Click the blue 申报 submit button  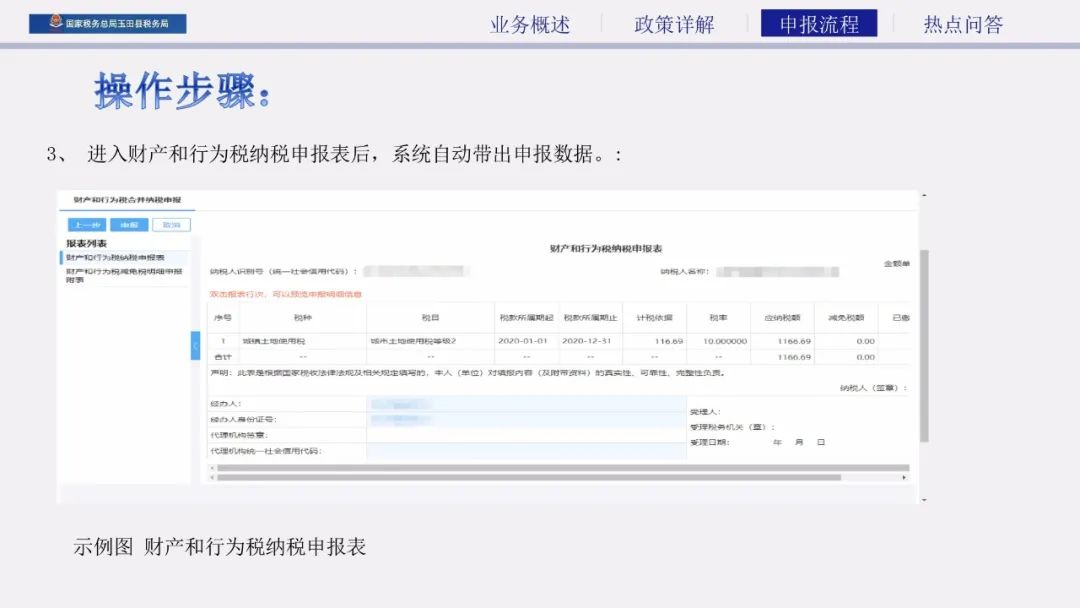(129, 225)
